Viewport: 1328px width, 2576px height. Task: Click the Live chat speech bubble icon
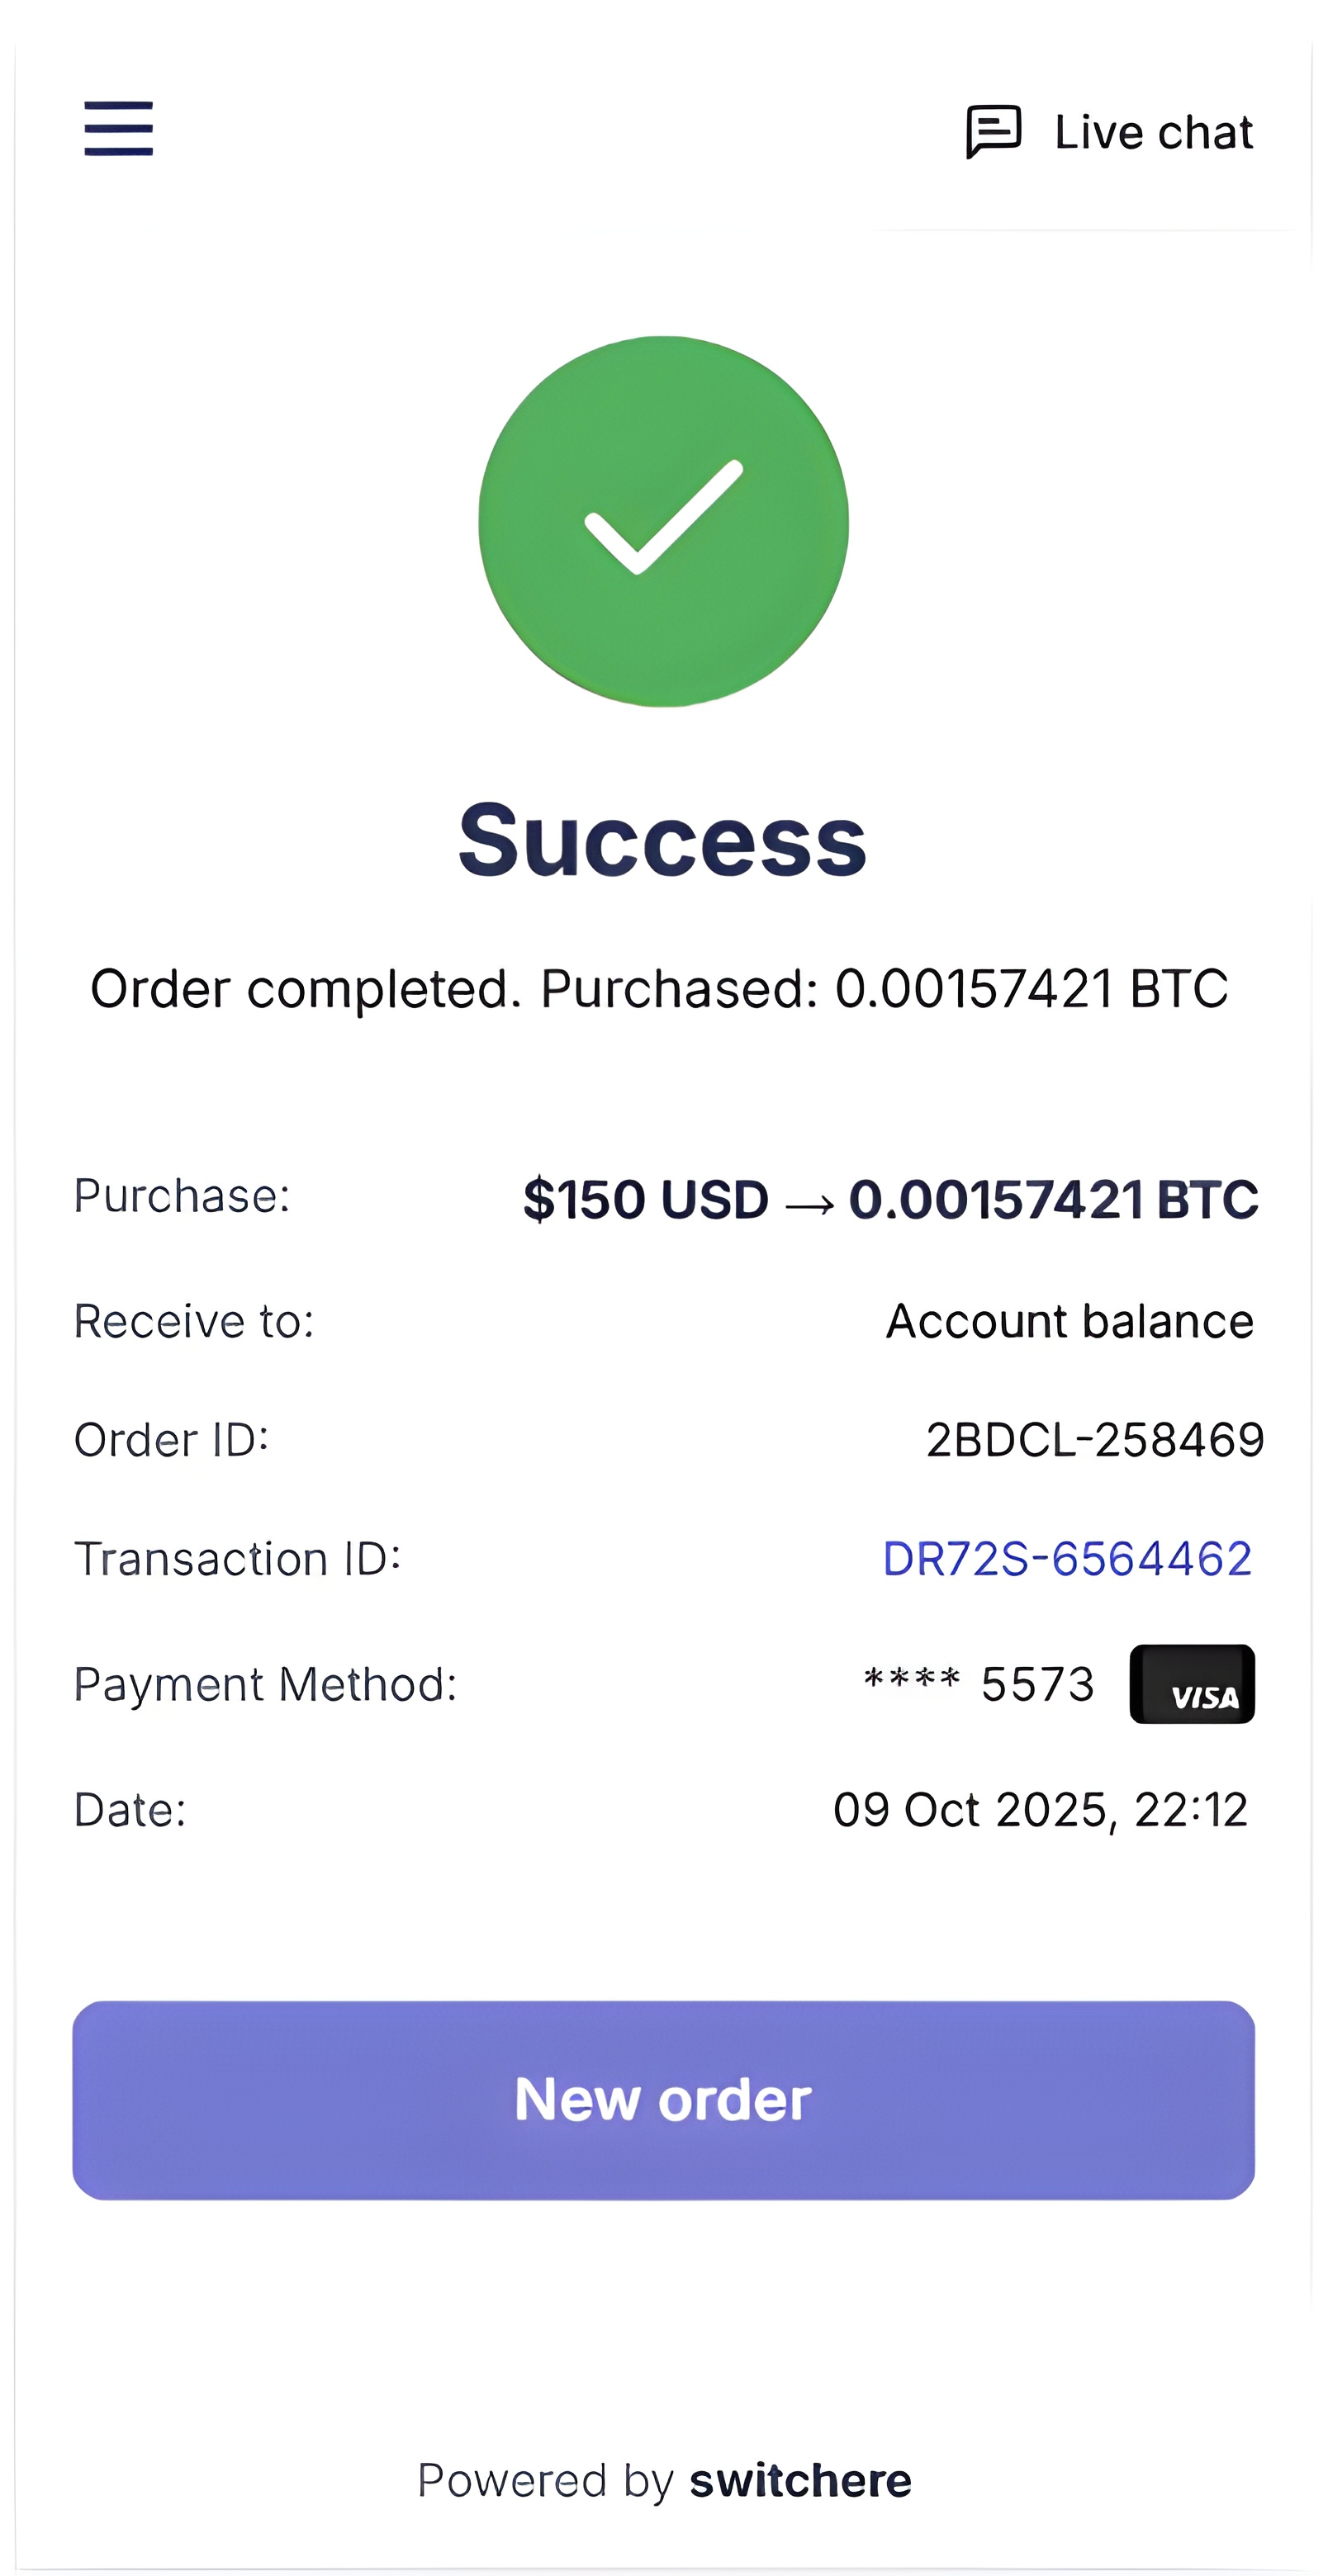[993, 131]
